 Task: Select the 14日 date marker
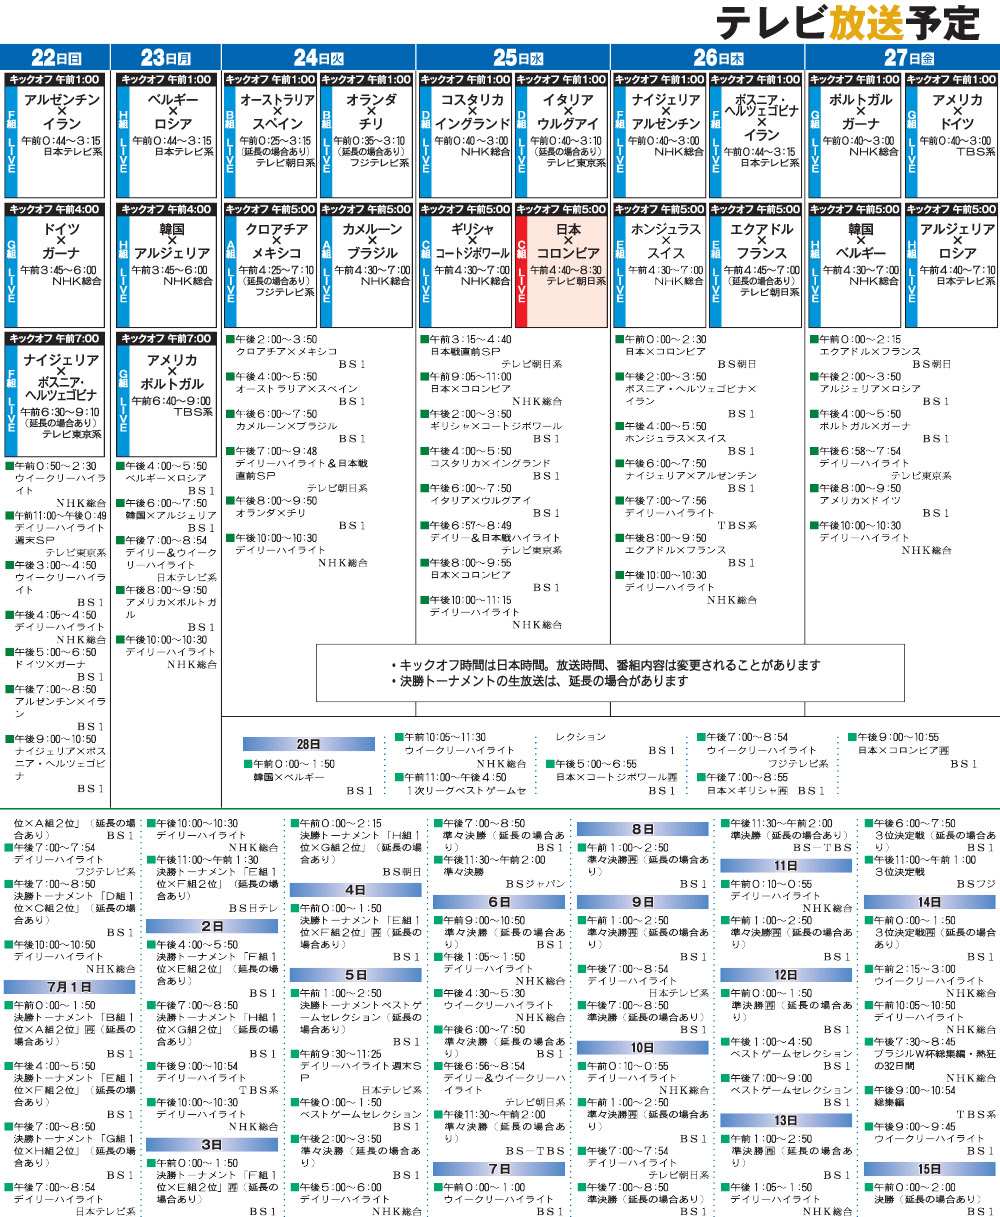coord(929,902)
